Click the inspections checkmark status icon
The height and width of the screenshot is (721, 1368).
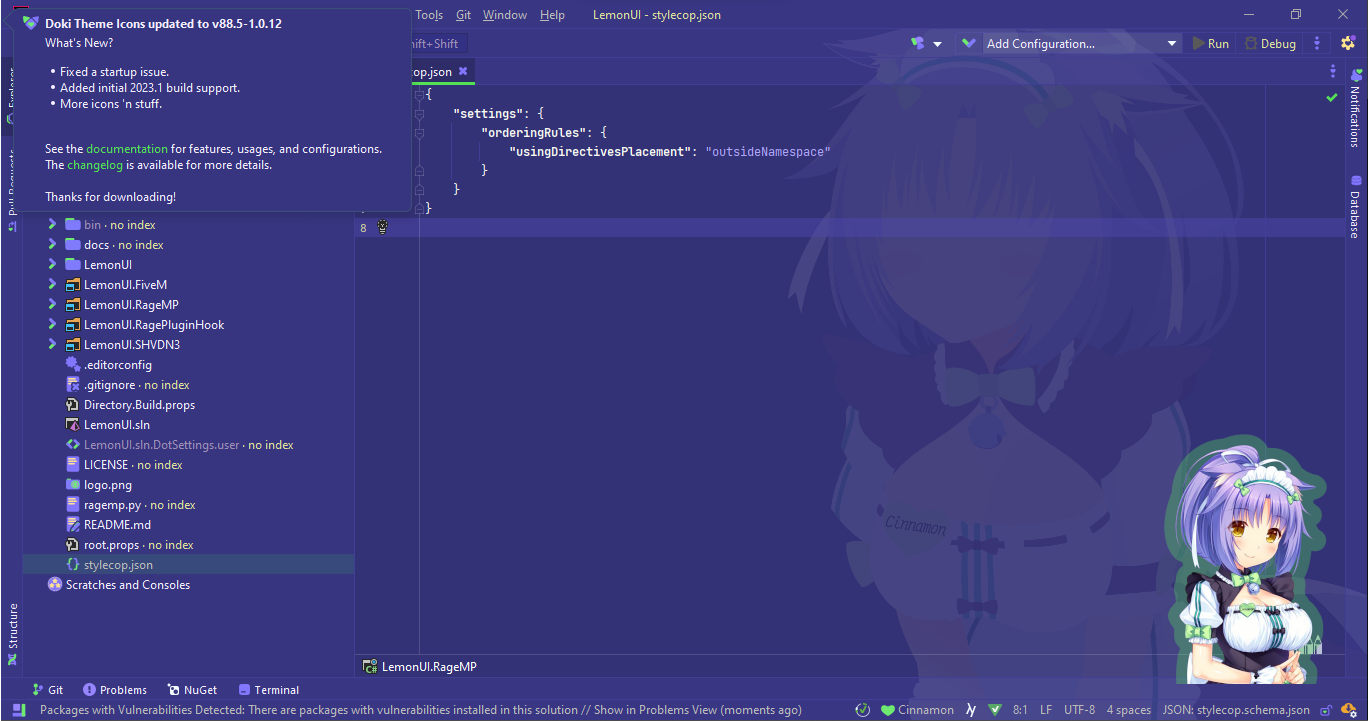tap(1331, 97)
